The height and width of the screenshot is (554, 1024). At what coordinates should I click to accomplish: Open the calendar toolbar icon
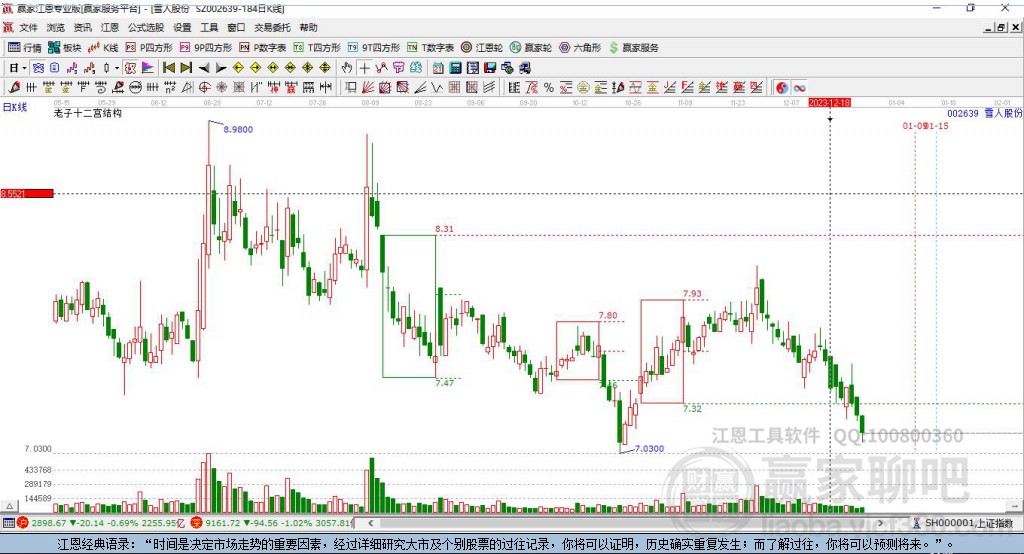tap(438, 68)
